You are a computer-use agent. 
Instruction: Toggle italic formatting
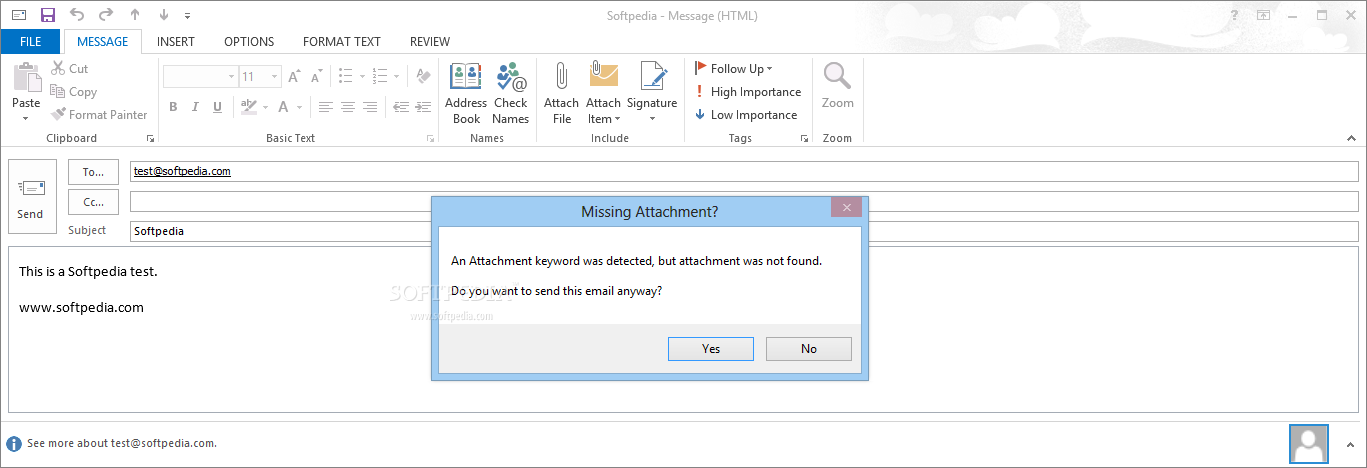click(196, 107)
